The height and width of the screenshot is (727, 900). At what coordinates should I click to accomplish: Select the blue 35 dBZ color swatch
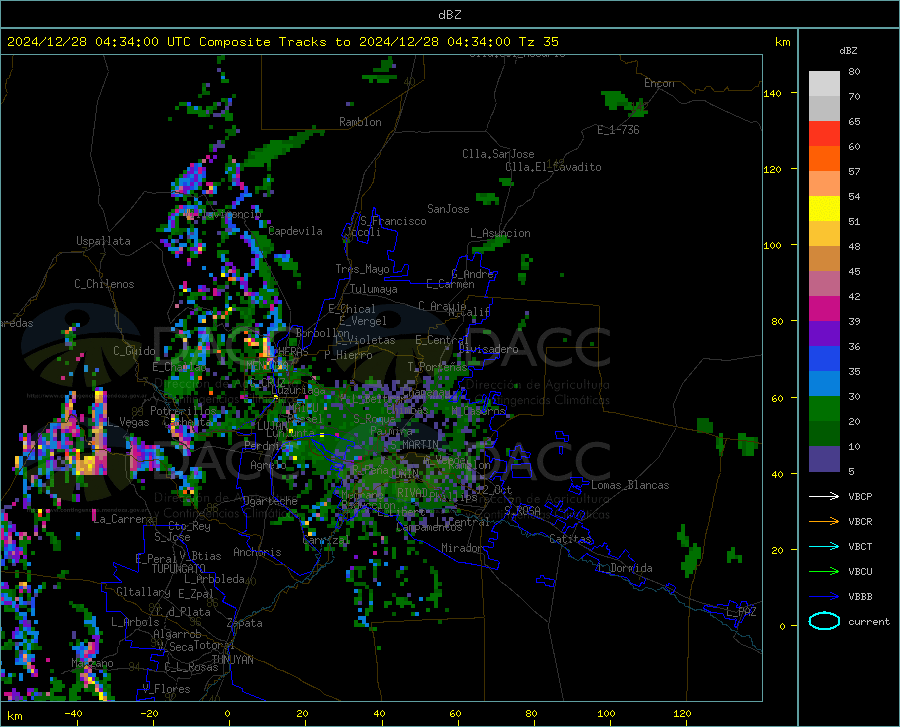[x=824, y=359]
